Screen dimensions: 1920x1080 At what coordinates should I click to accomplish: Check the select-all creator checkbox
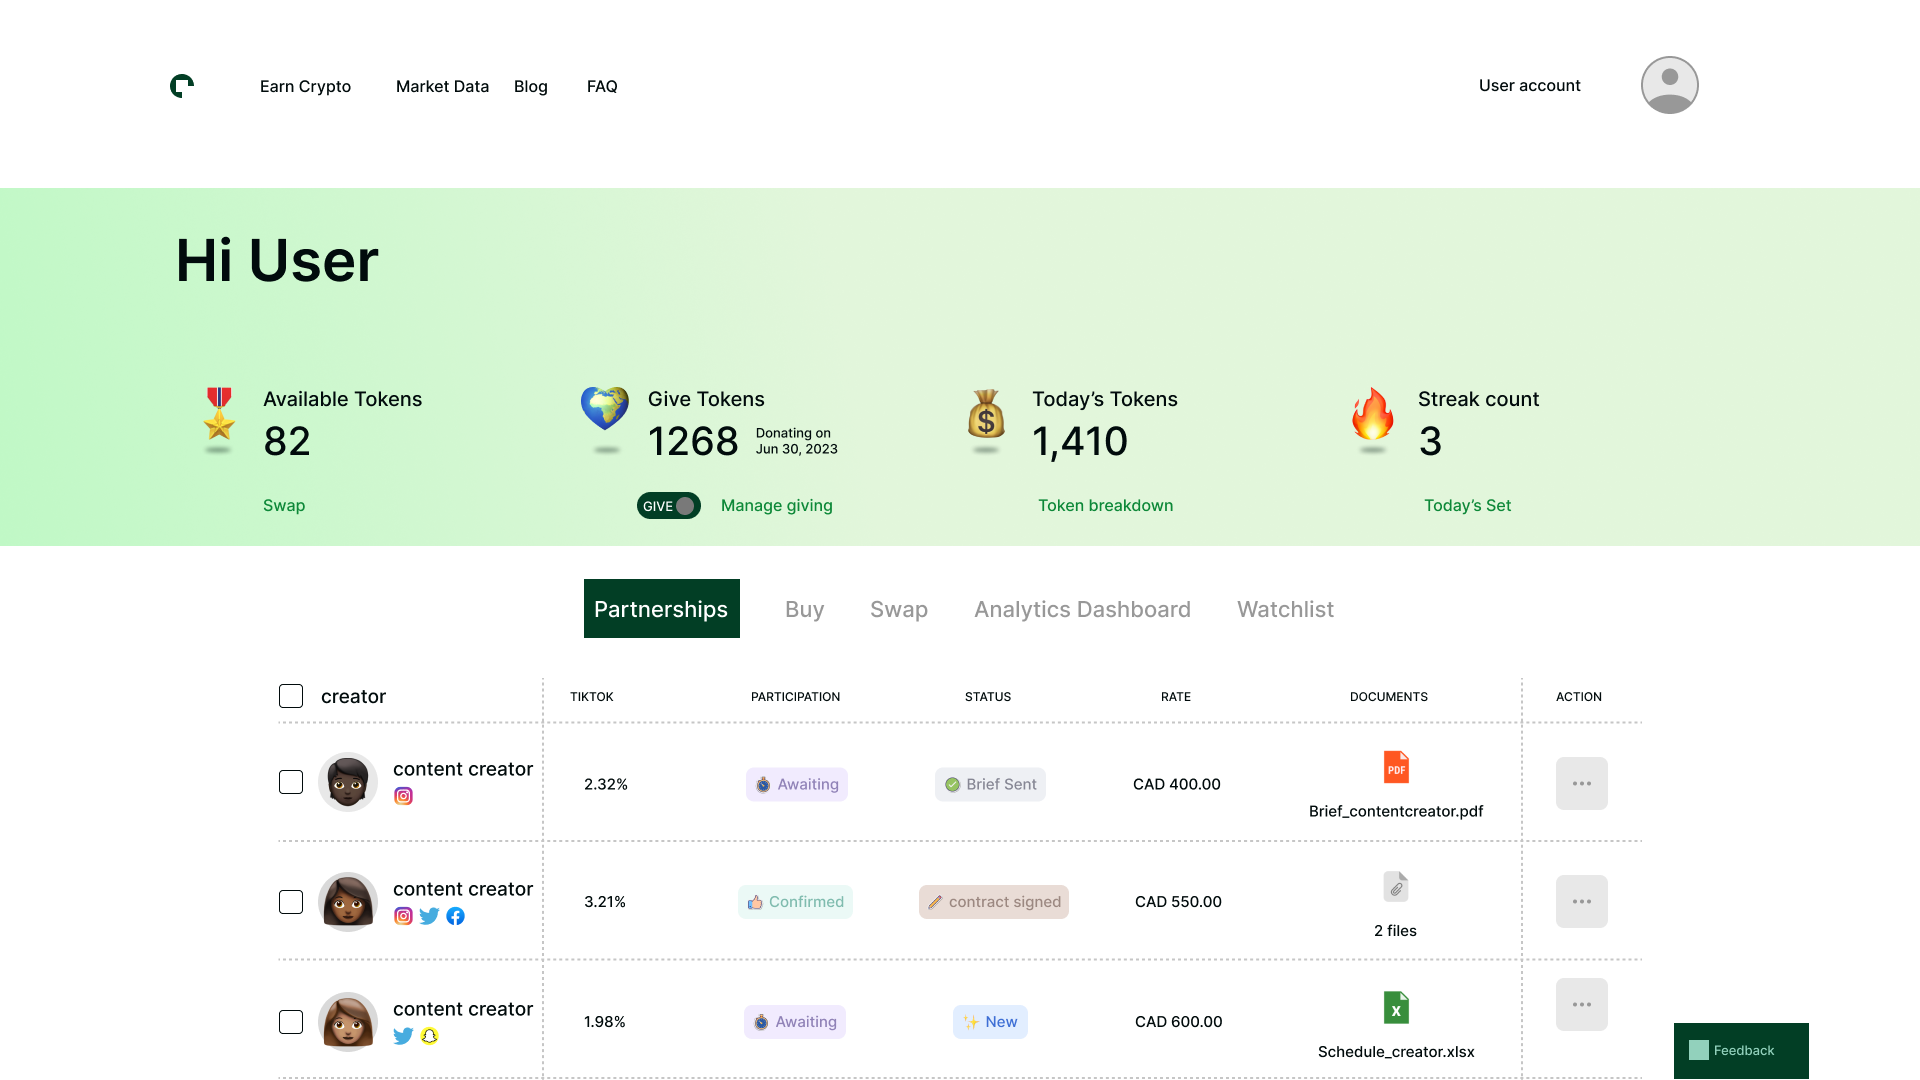[x=291, y=696]
